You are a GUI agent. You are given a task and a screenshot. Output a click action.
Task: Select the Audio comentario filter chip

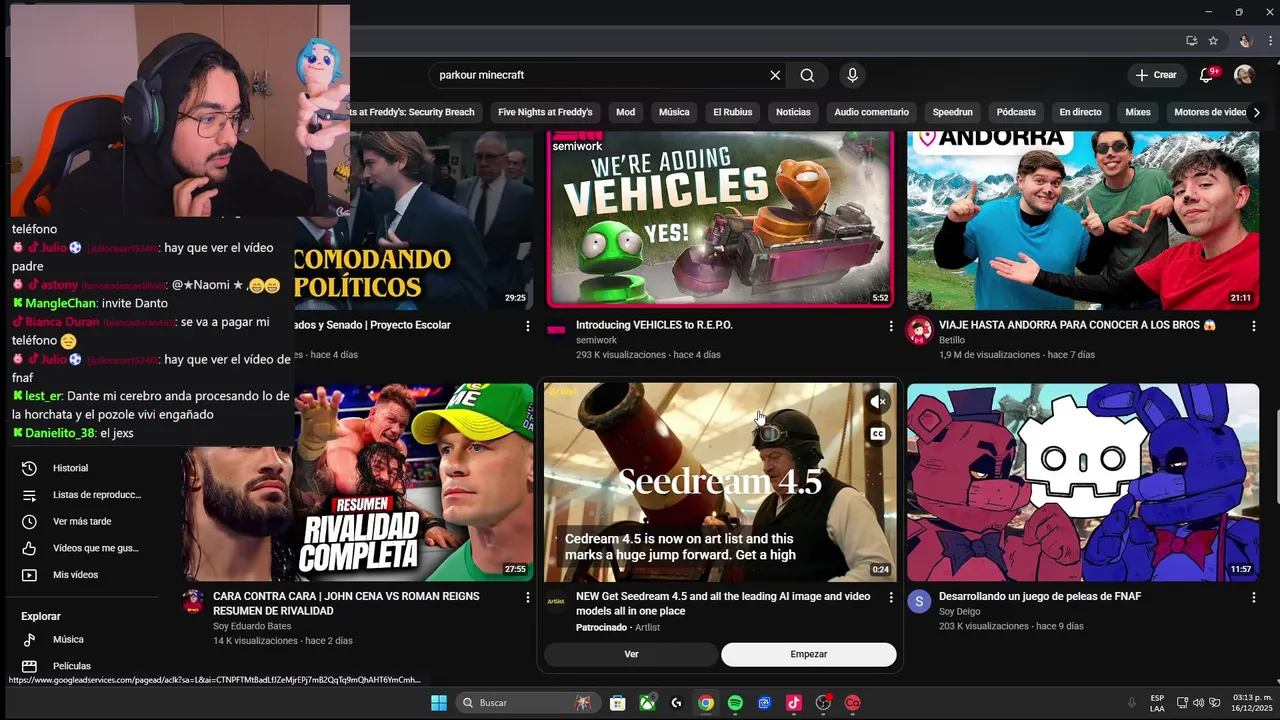tap(872, 112)
